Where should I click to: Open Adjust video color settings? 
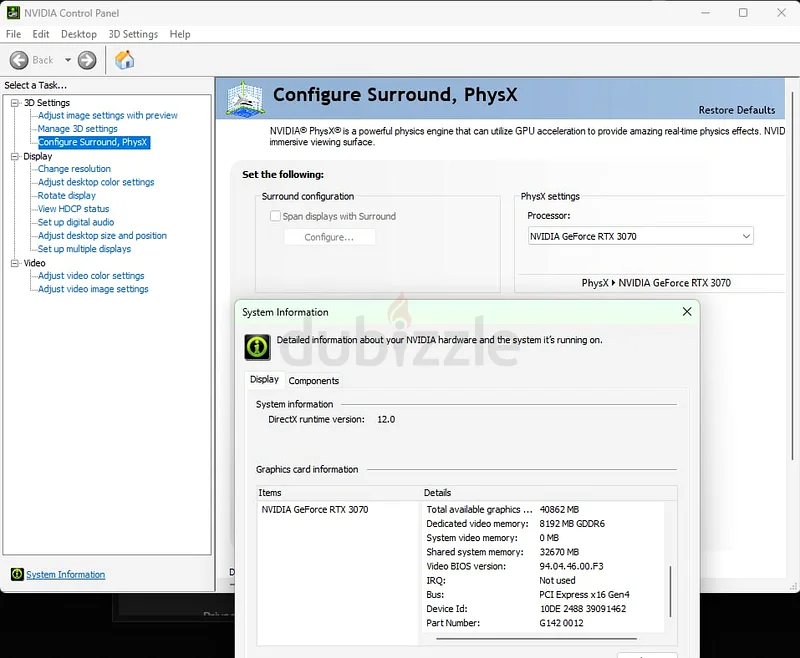click(x=91, y=275)
